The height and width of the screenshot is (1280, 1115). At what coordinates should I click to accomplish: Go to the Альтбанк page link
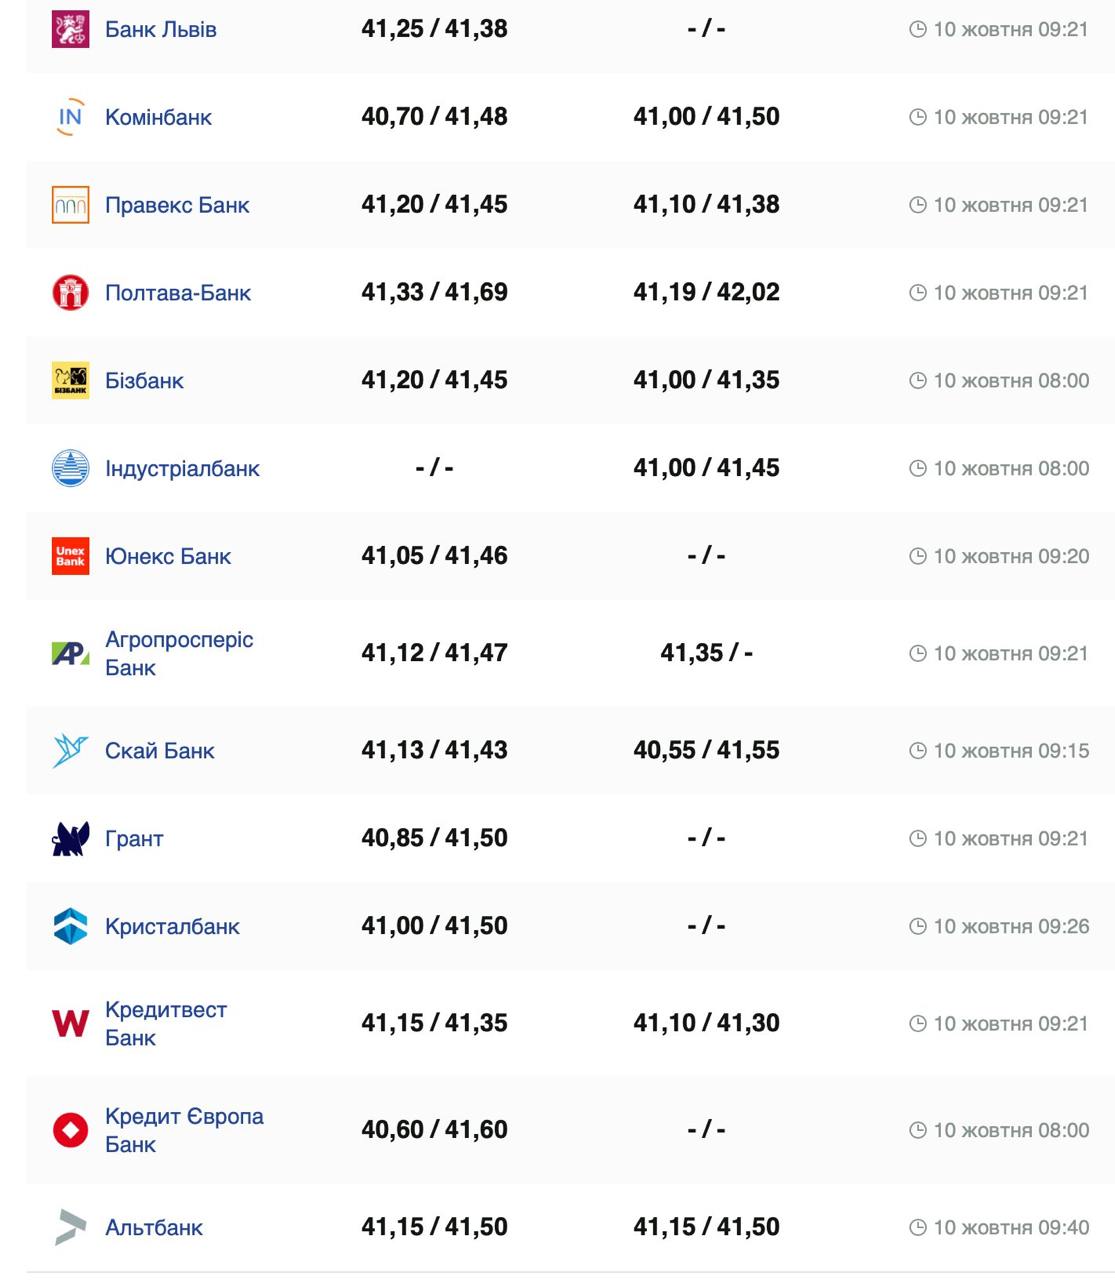[154, 1227]
